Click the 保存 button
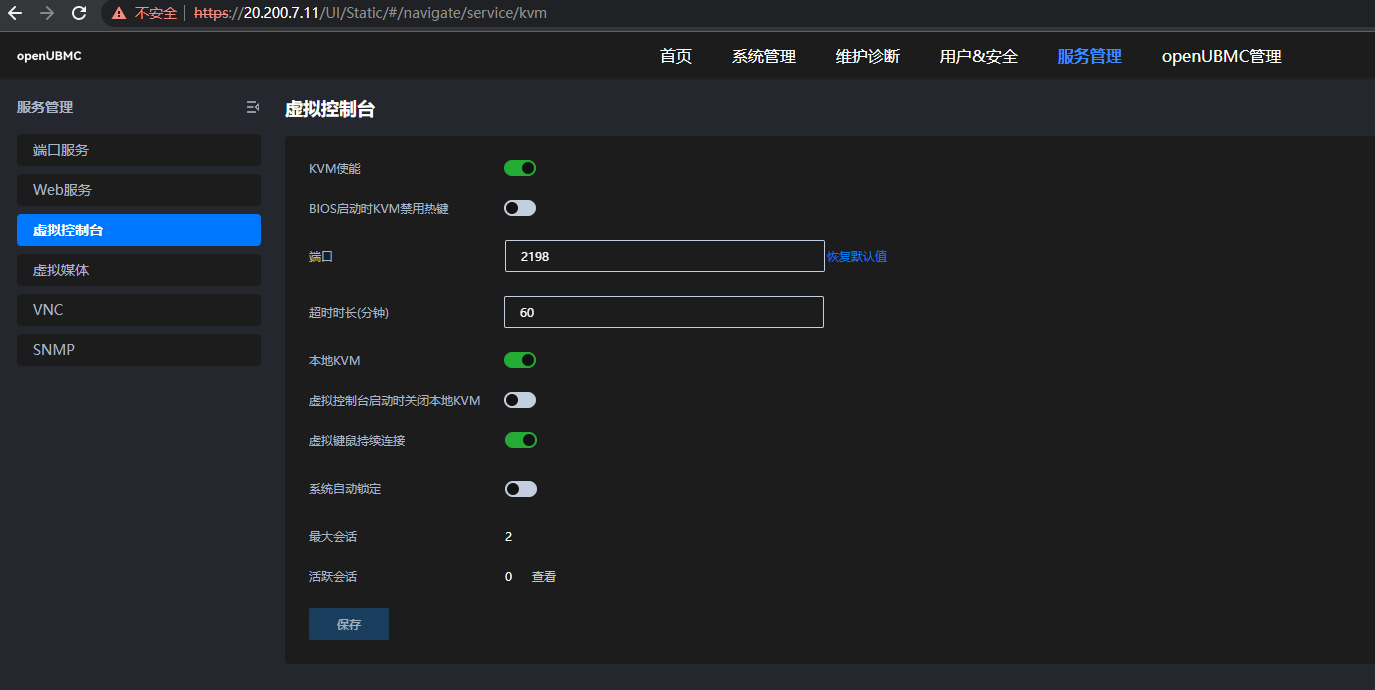 tap(349, 624)
